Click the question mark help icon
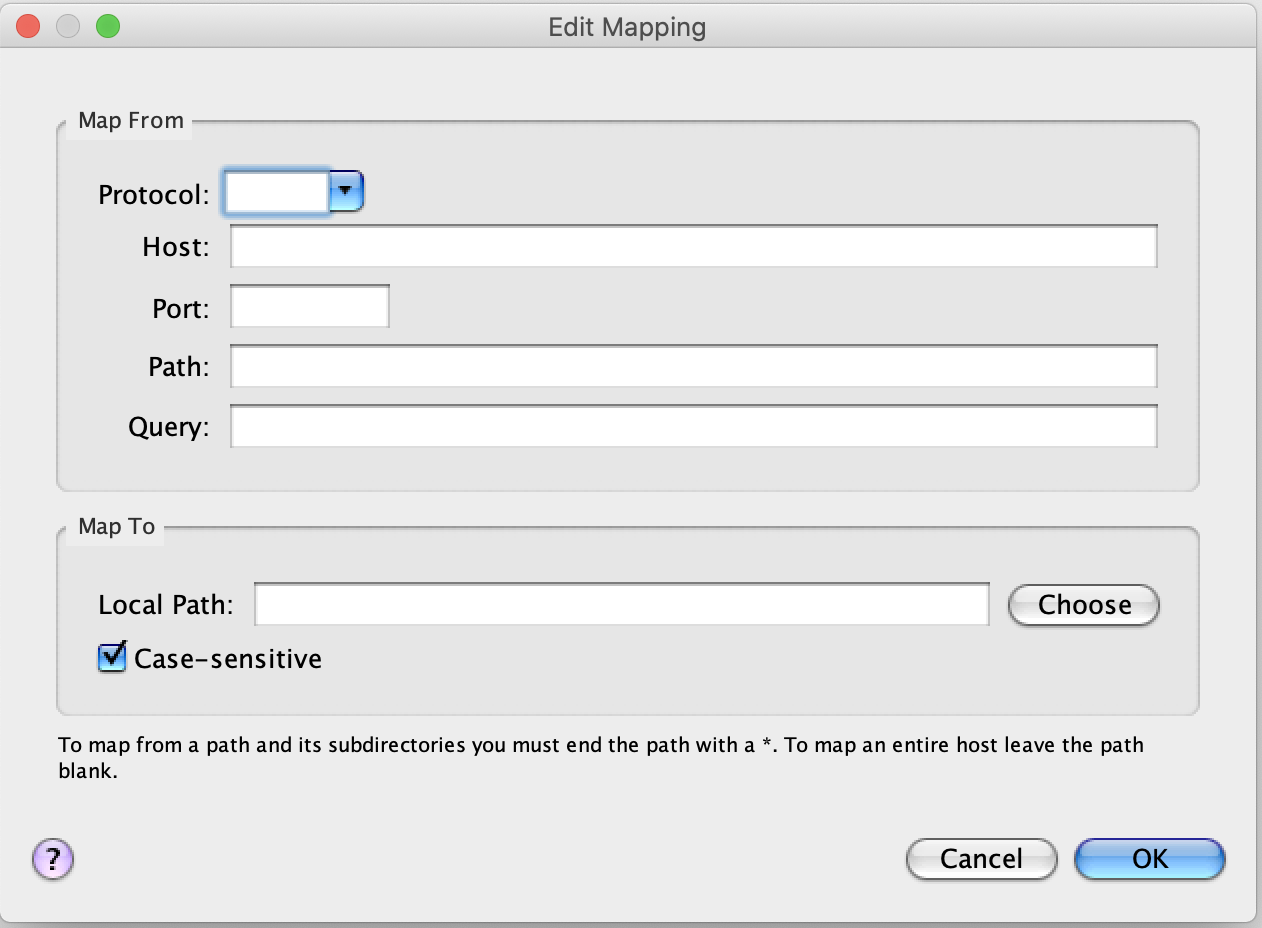 51,859
